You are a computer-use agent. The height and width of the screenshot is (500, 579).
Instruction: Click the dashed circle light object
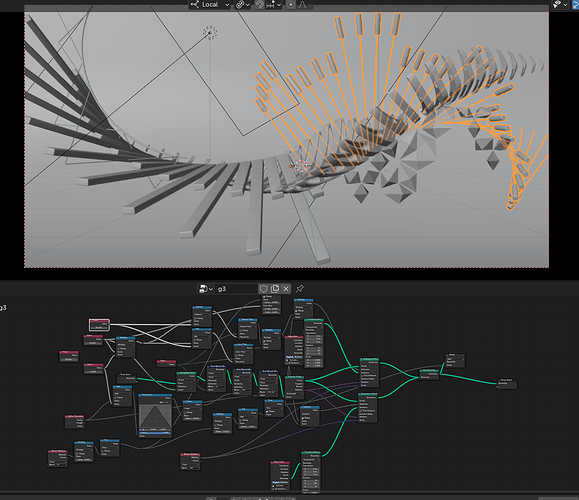coord(210,32)
